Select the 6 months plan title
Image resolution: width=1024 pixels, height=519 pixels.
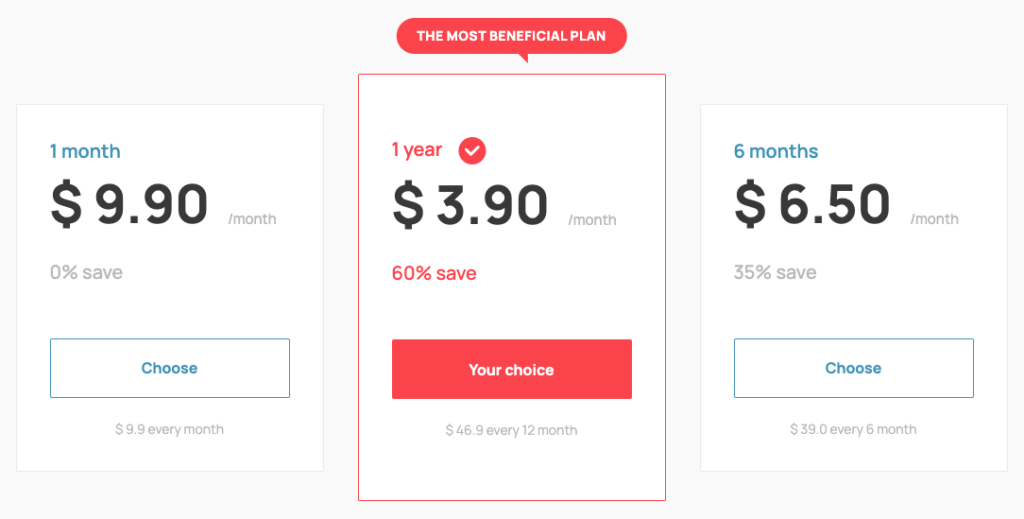[x=776, y=152]
